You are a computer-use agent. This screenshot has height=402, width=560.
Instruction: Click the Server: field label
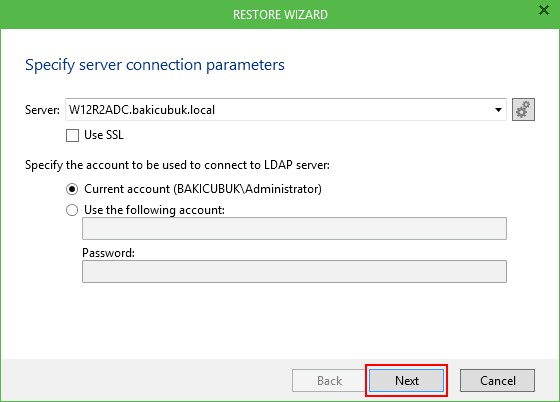[42, 110]
